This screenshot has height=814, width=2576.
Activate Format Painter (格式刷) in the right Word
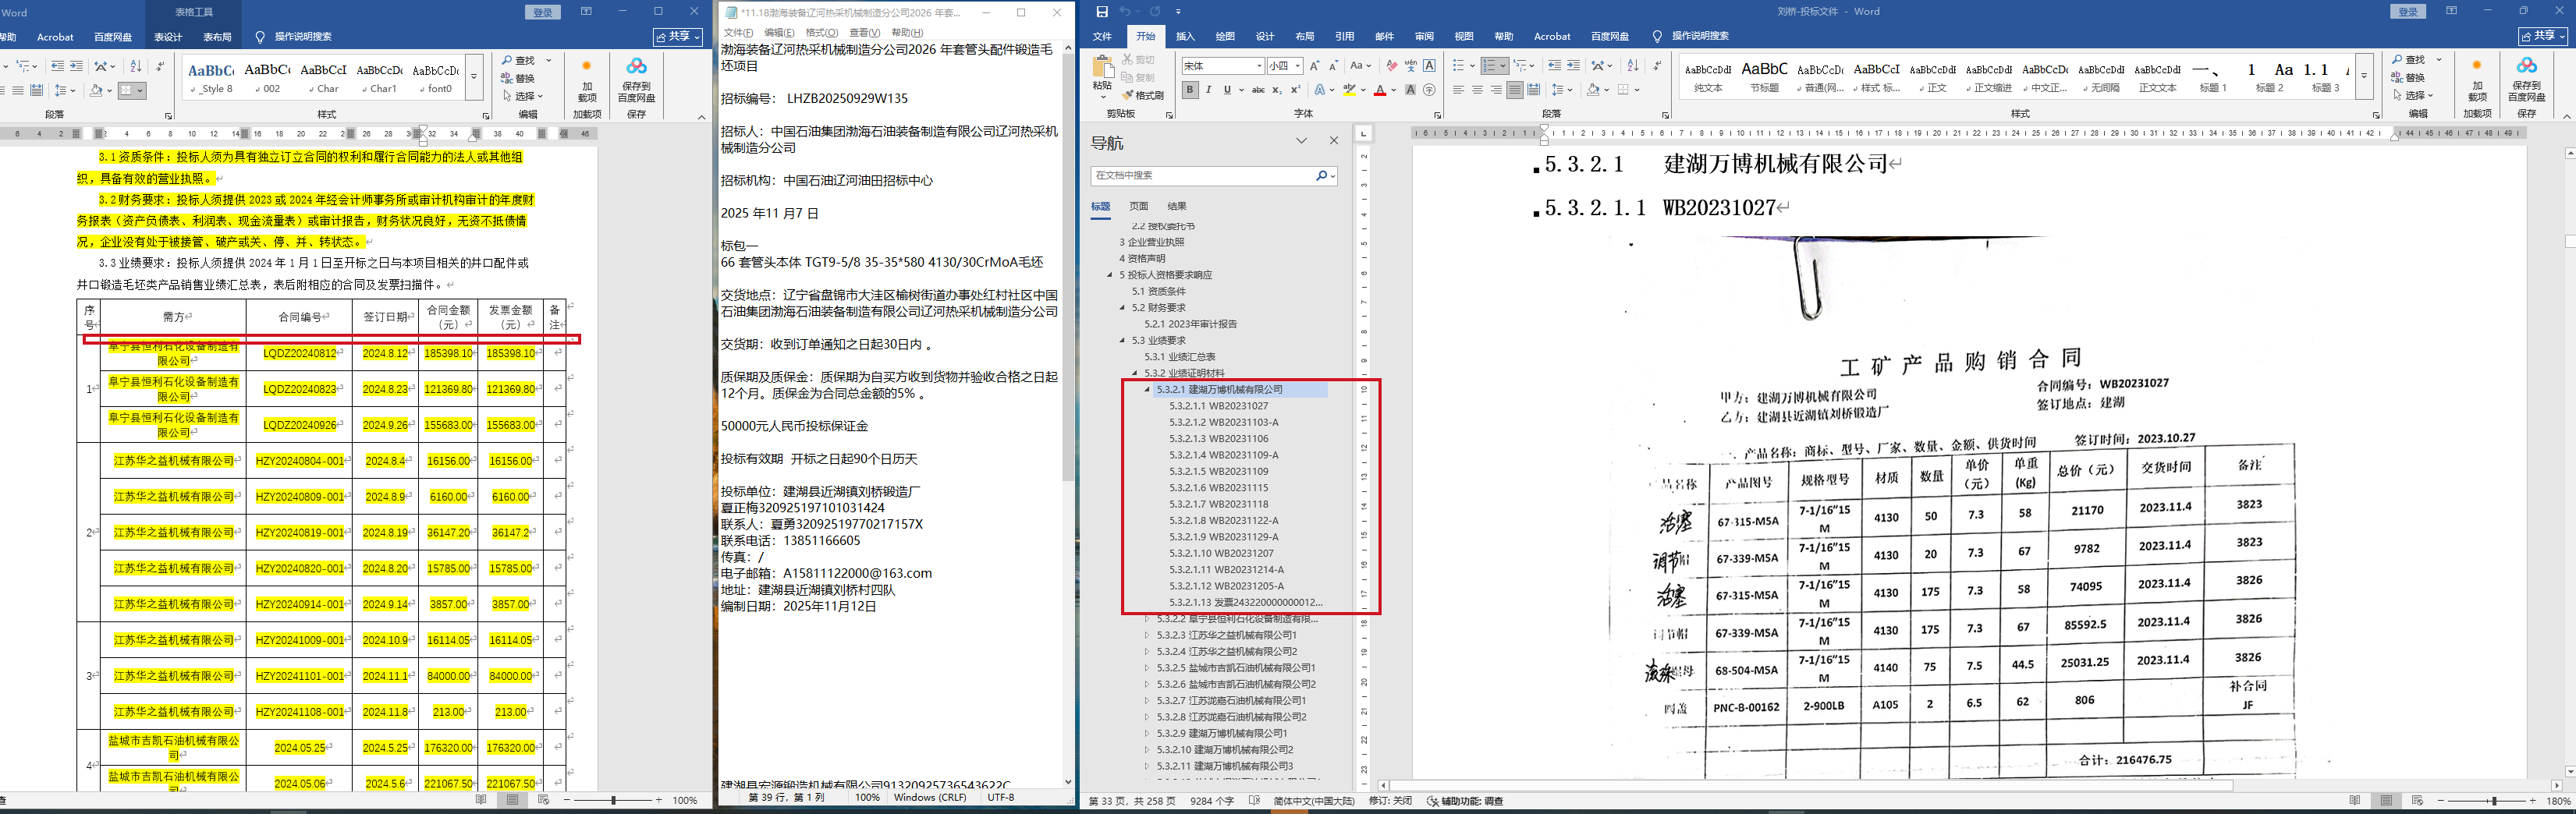pyautogui.click(x=1143, y=95)
